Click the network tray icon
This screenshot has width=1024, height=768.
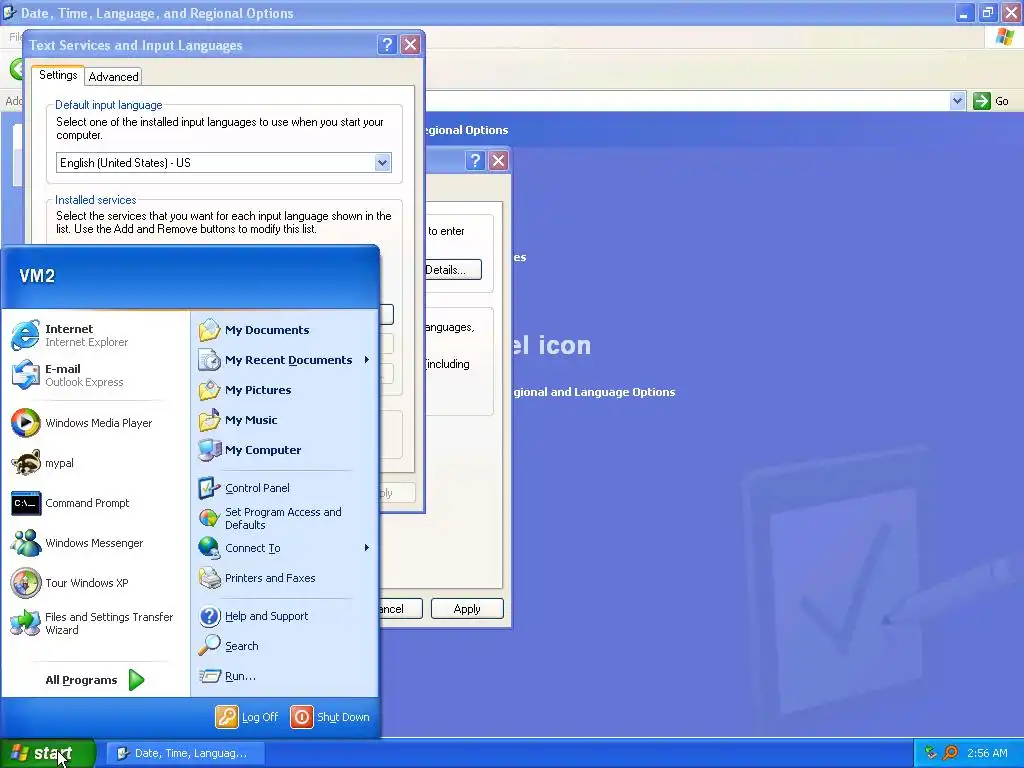pyautogui.click(x=931, y=753)
